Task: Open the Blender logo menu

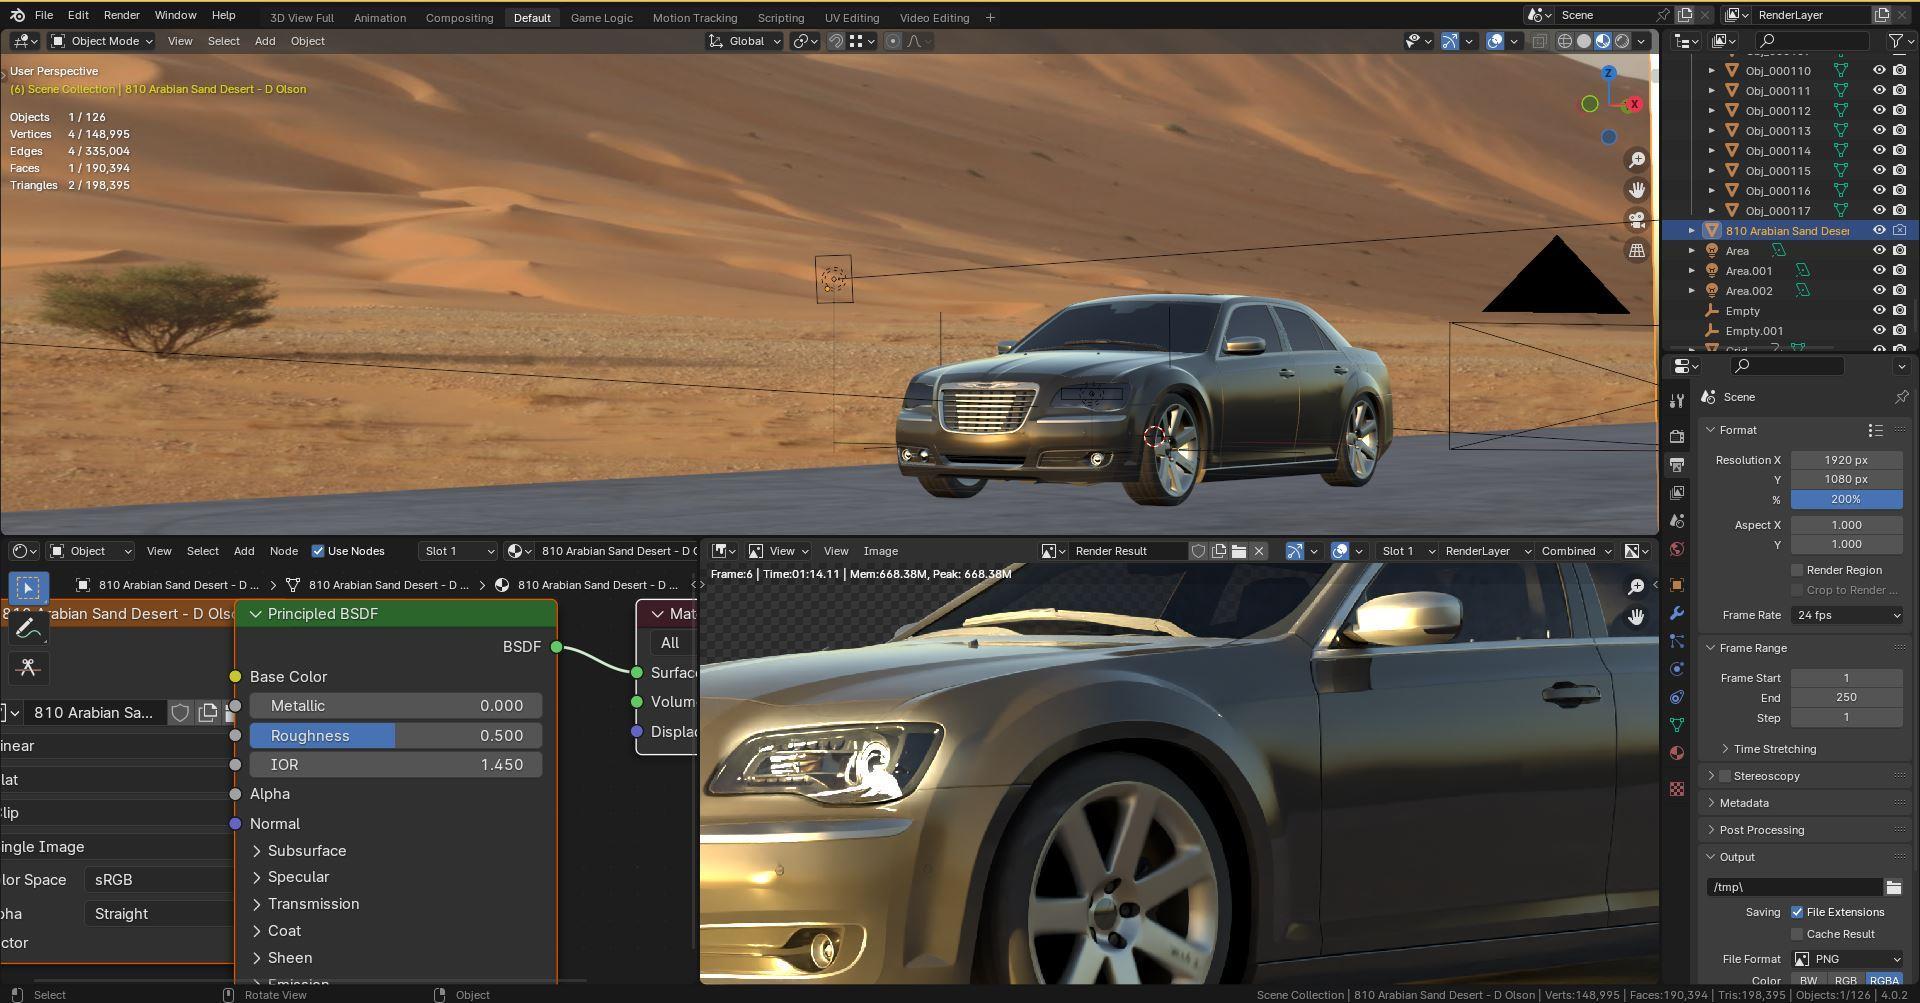Action: click(17, 15)
